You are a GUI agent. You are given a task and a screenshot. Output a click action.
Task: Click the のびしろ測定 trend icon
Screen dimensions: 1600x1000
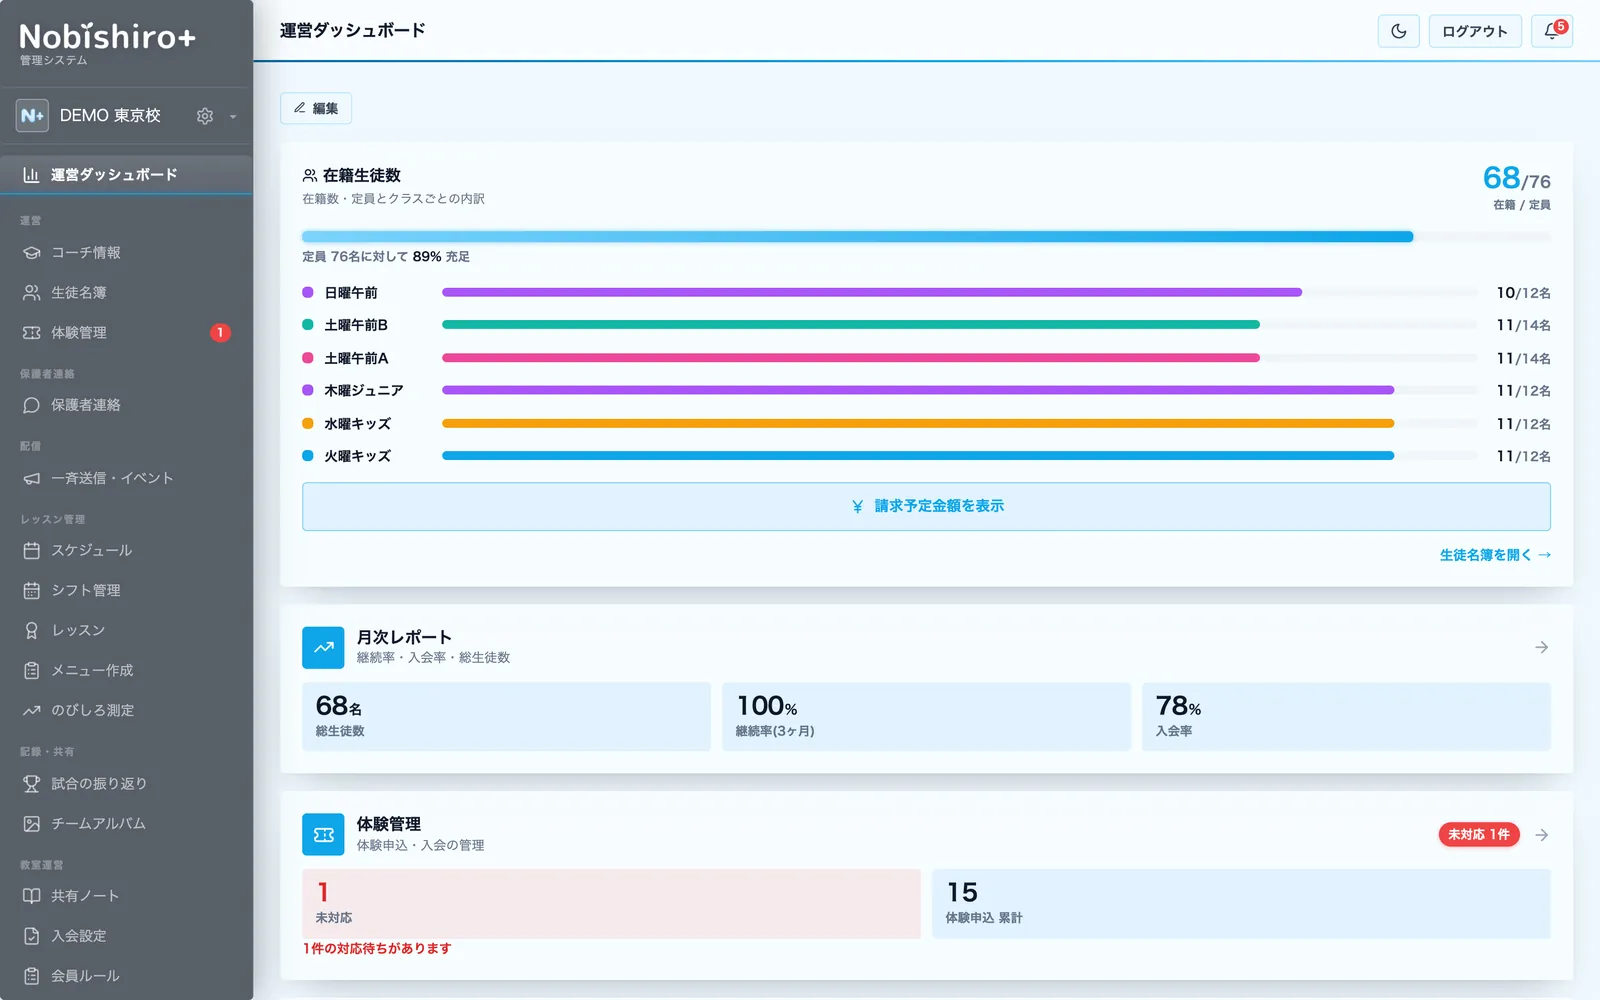(x=32, y=710)
